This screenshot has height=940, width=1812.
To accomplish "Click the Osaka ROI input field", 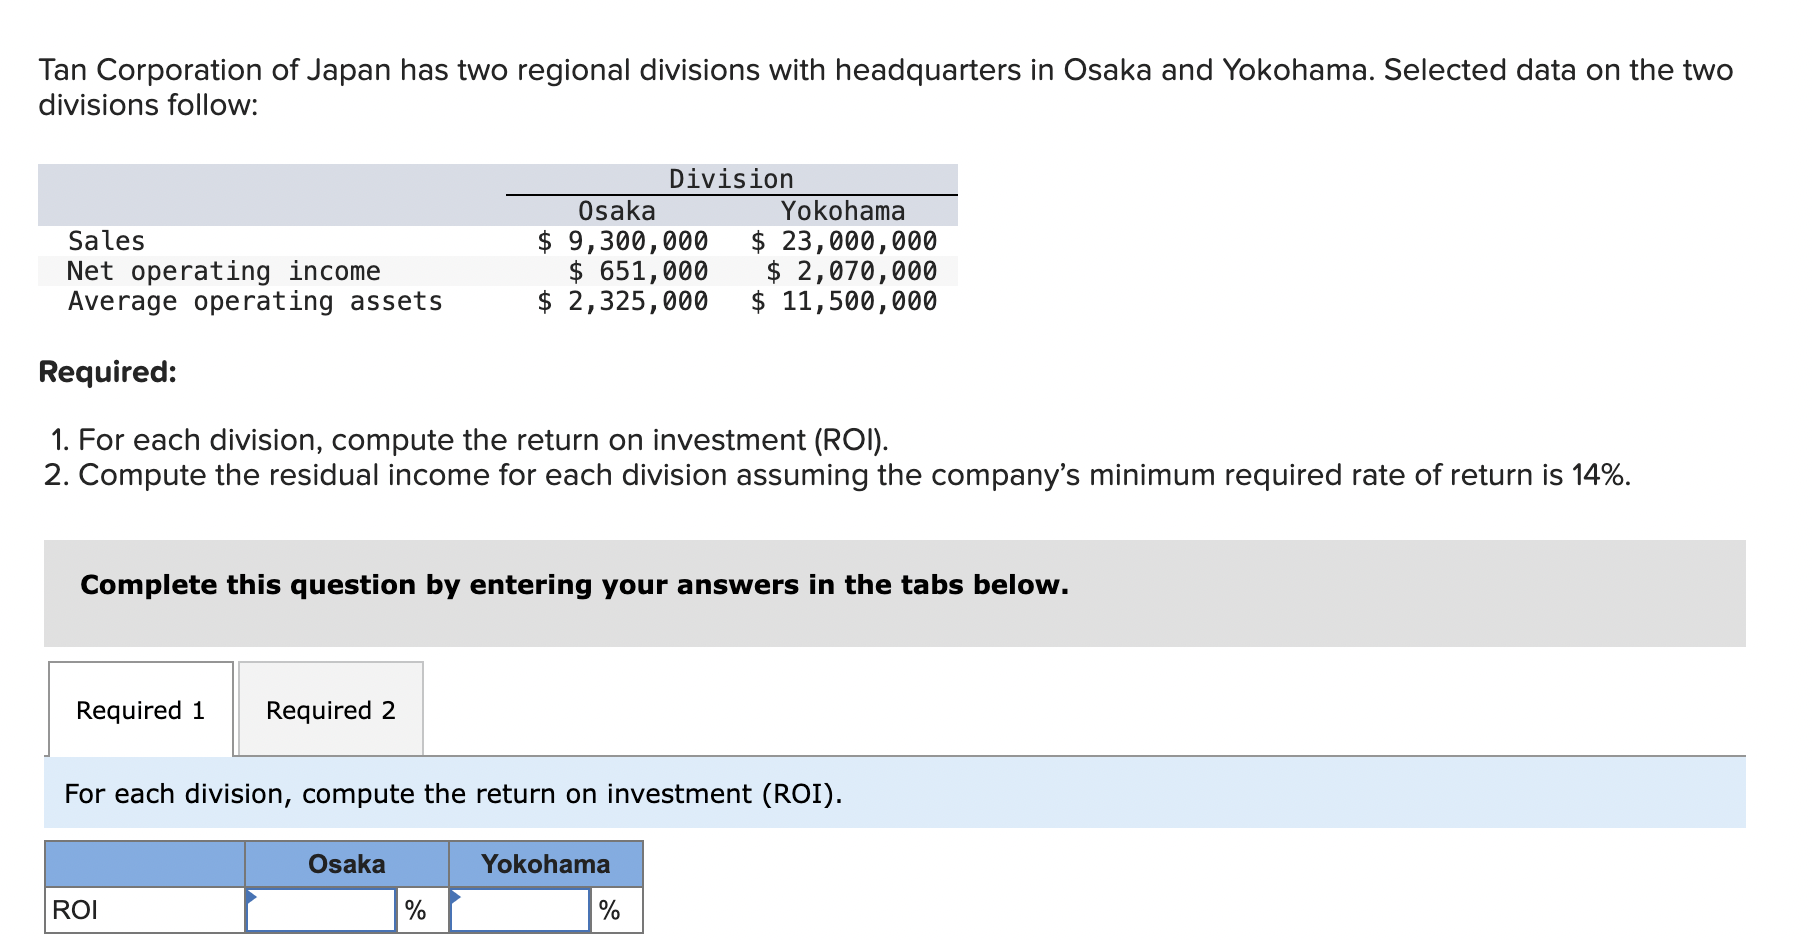I will 321,910.
